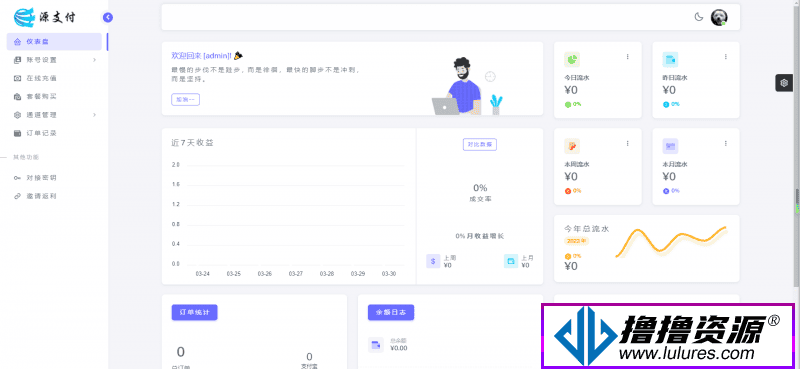Open 邀请返利 invite rebate page
The height and width of the screenshot is (369, 800).
point(54,196)
